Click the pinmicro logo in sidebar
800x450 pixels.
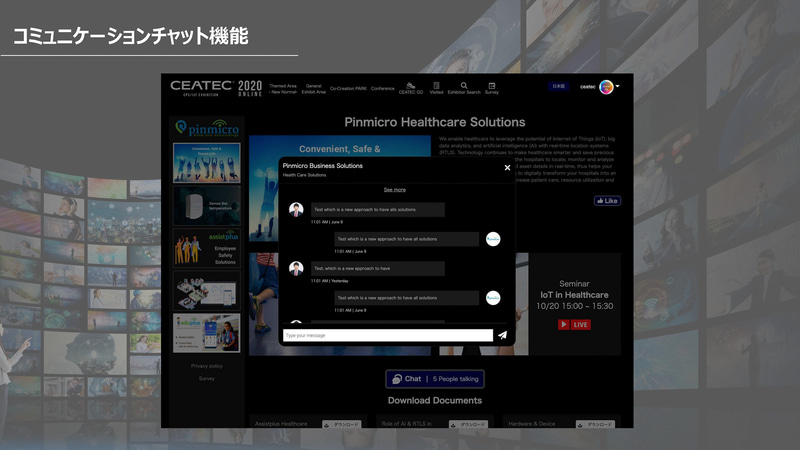pos(207,128)
